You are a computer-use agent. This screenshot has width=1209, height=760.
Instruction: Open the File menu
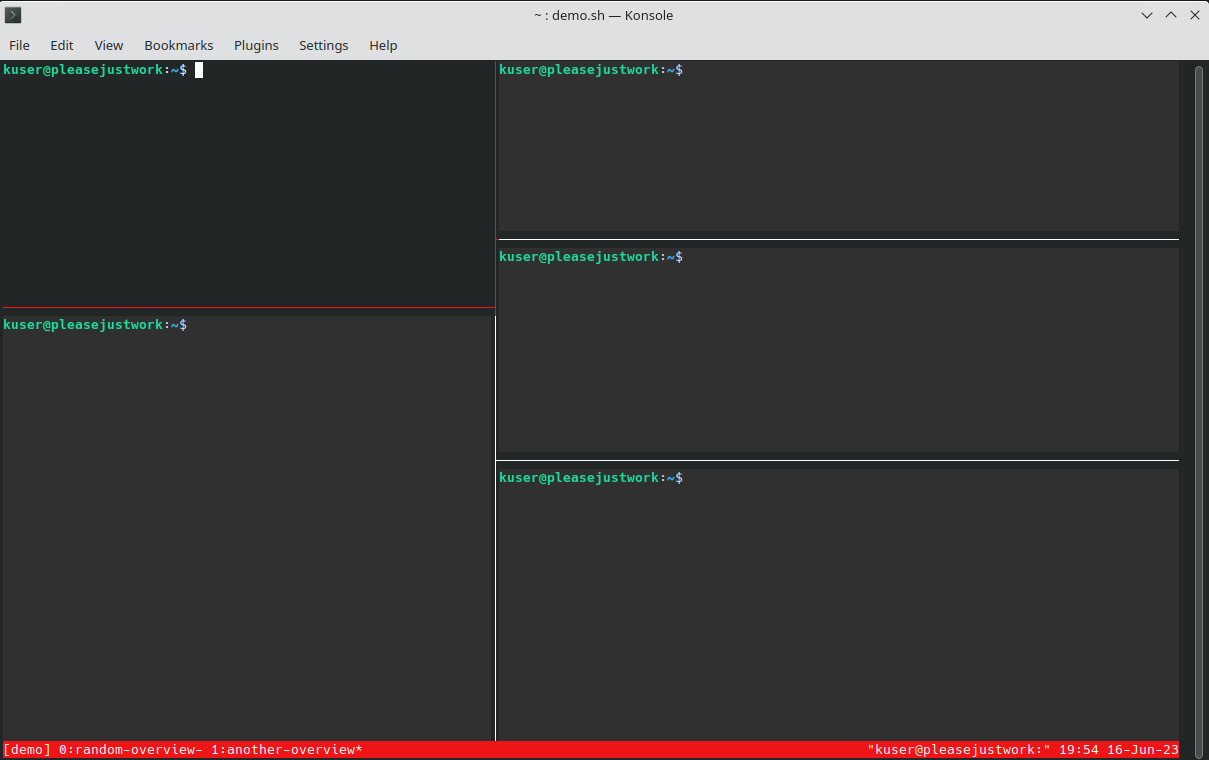[19, 45]
